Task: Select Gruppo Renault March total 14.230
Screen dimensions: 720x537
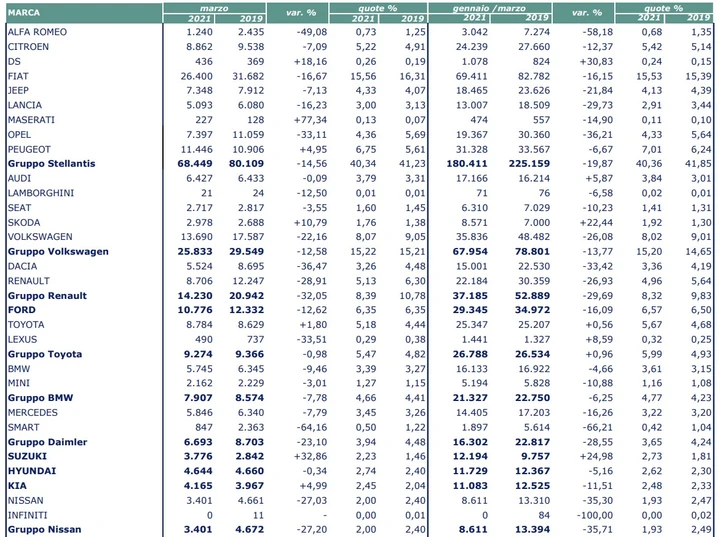Action: pos(195,296)
